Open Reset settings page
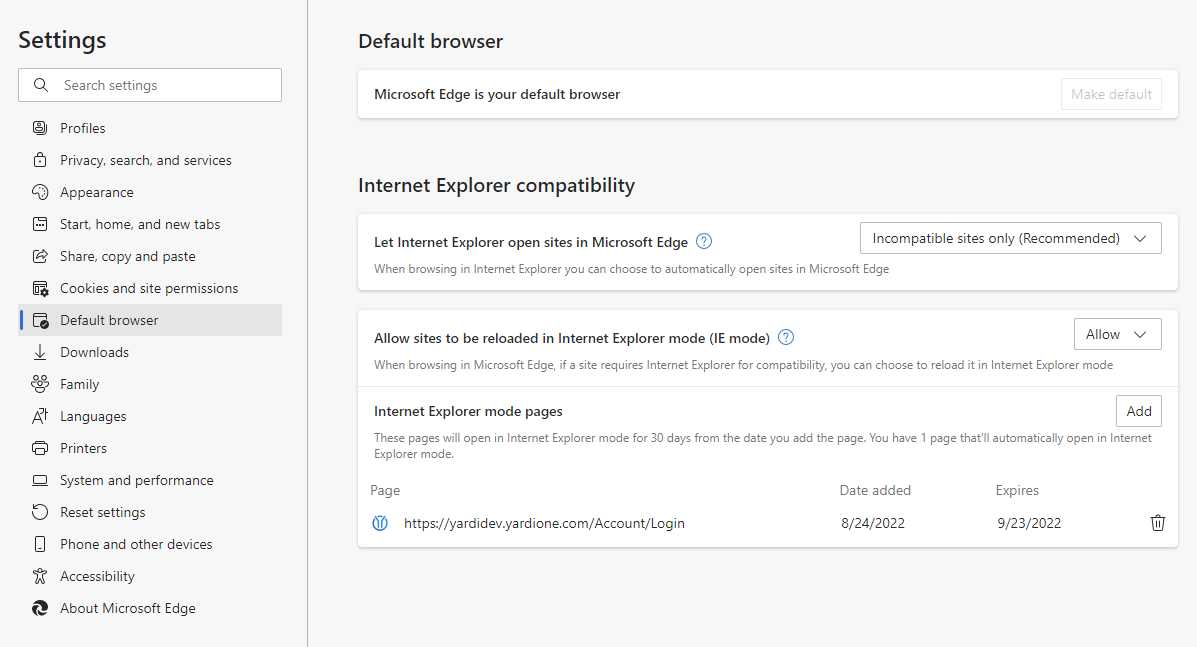Viewport: 1197px width, 647px height. [150, 512]
